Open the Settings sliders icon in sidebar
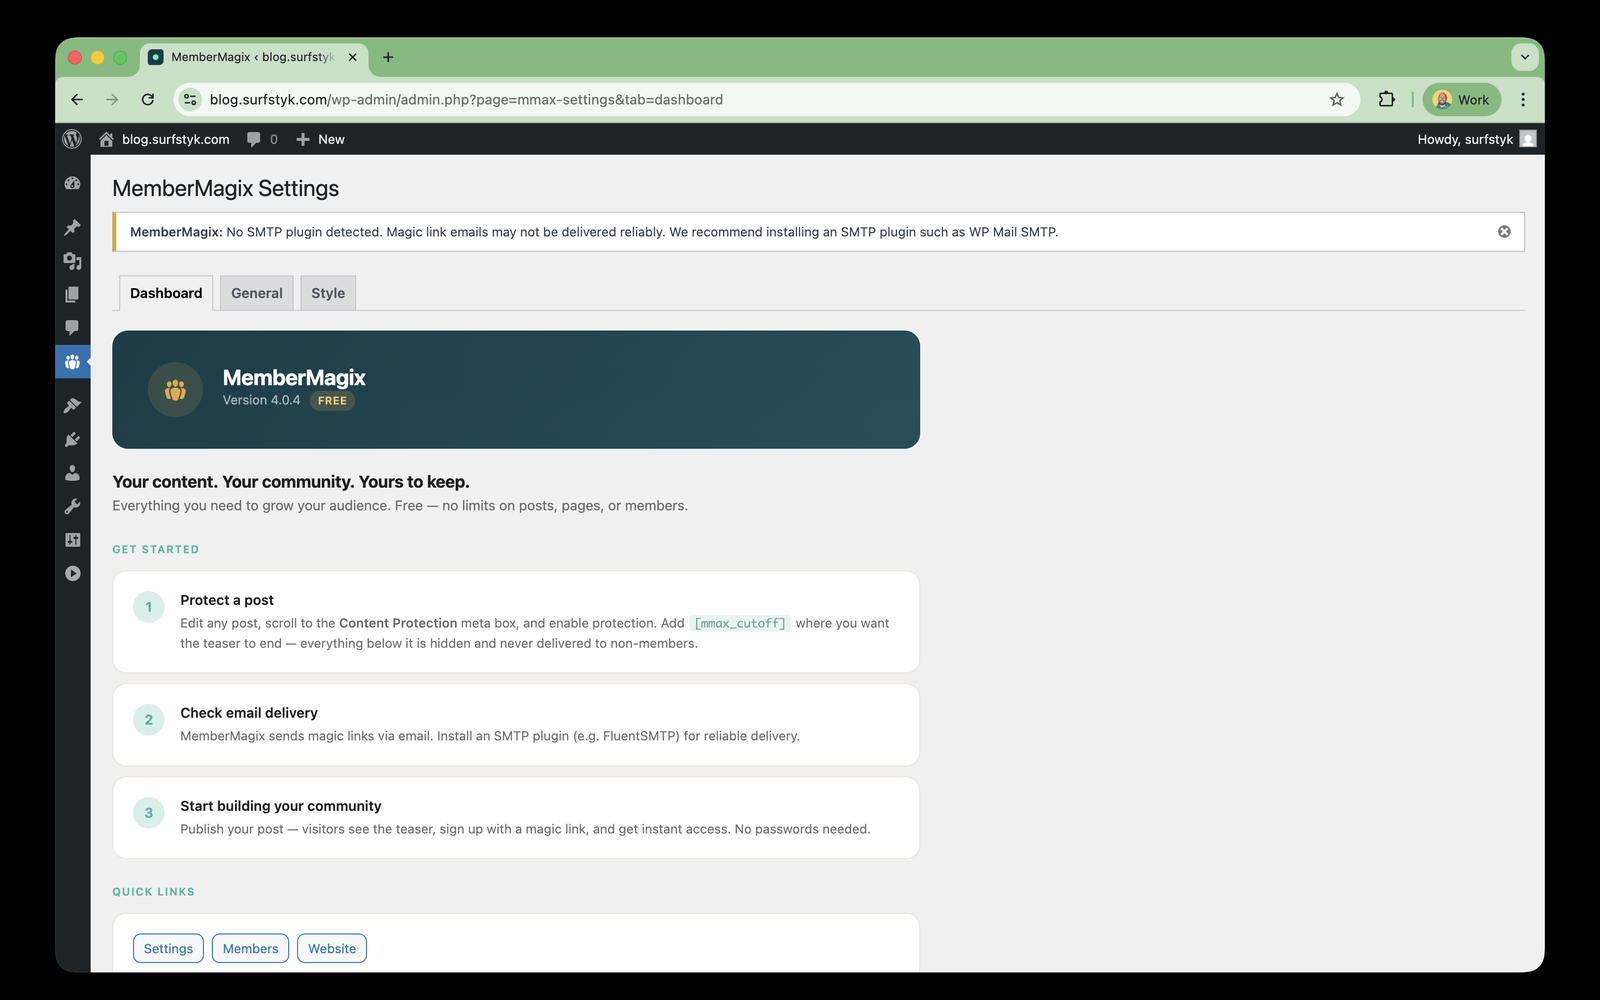1600x1000 pixels. [72, 539]
